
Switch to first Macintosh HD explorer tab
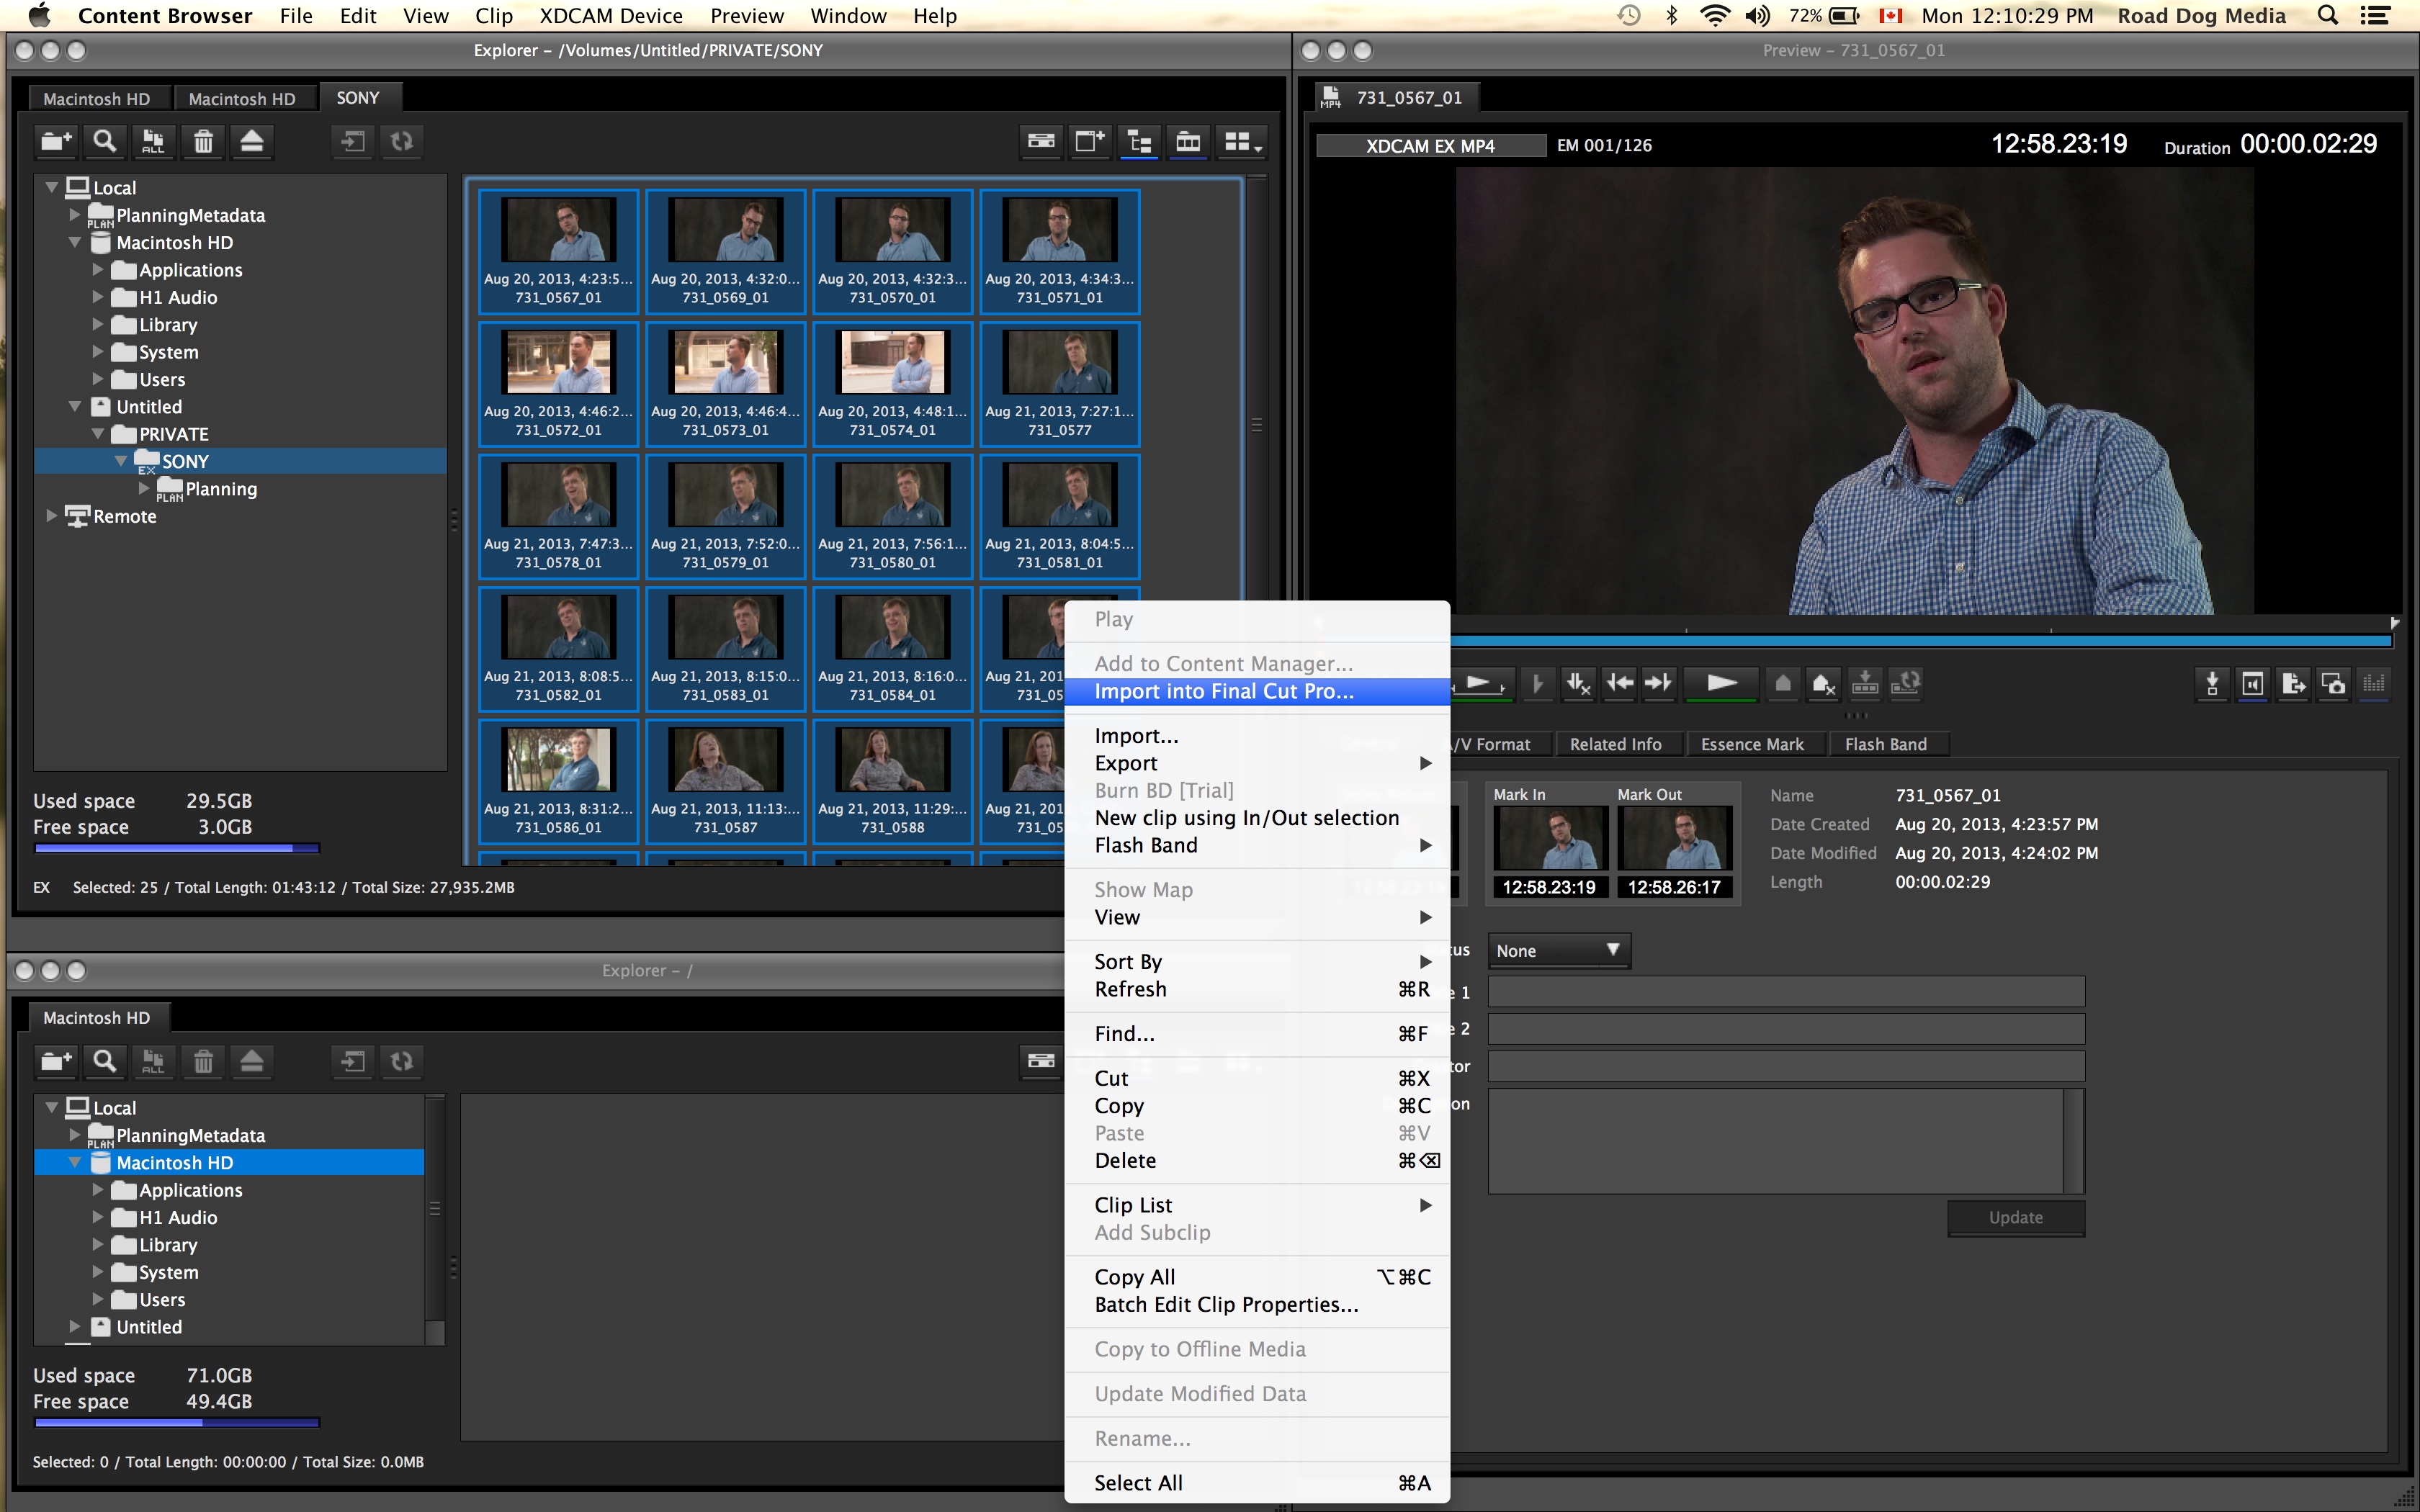pyautogui.click(x=97, y=98)
